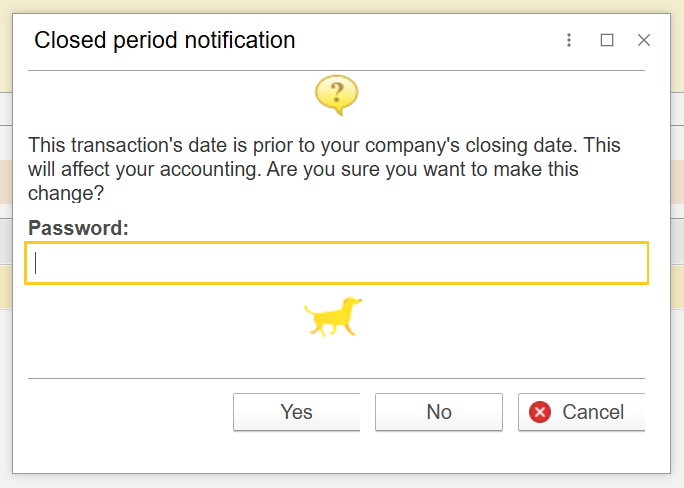Click the empty title bar area right of the title
The width and height of the screenshot is (684, 488).
pos(430,41)
